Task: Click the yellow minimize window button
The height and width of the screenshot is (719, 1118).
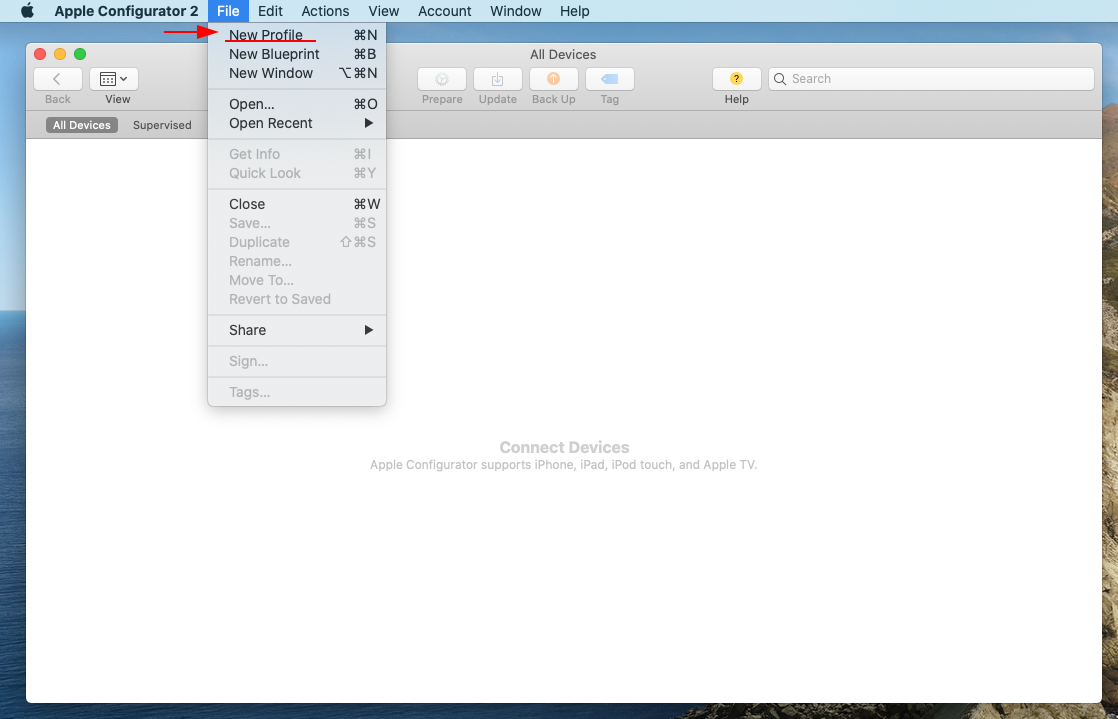Action: click(60, 54)
